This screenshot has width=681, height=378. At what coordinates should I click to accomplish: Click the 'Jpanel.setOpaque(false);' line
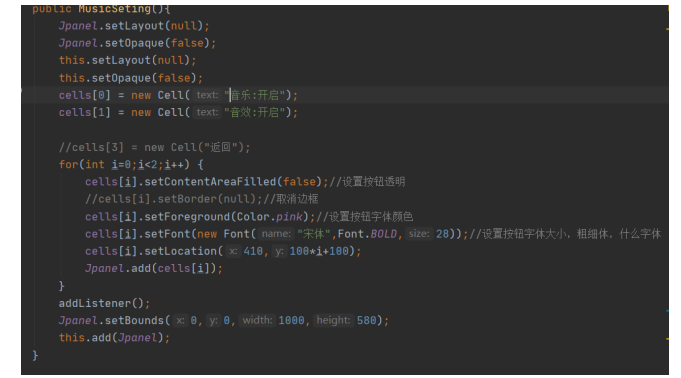[137, 43]
